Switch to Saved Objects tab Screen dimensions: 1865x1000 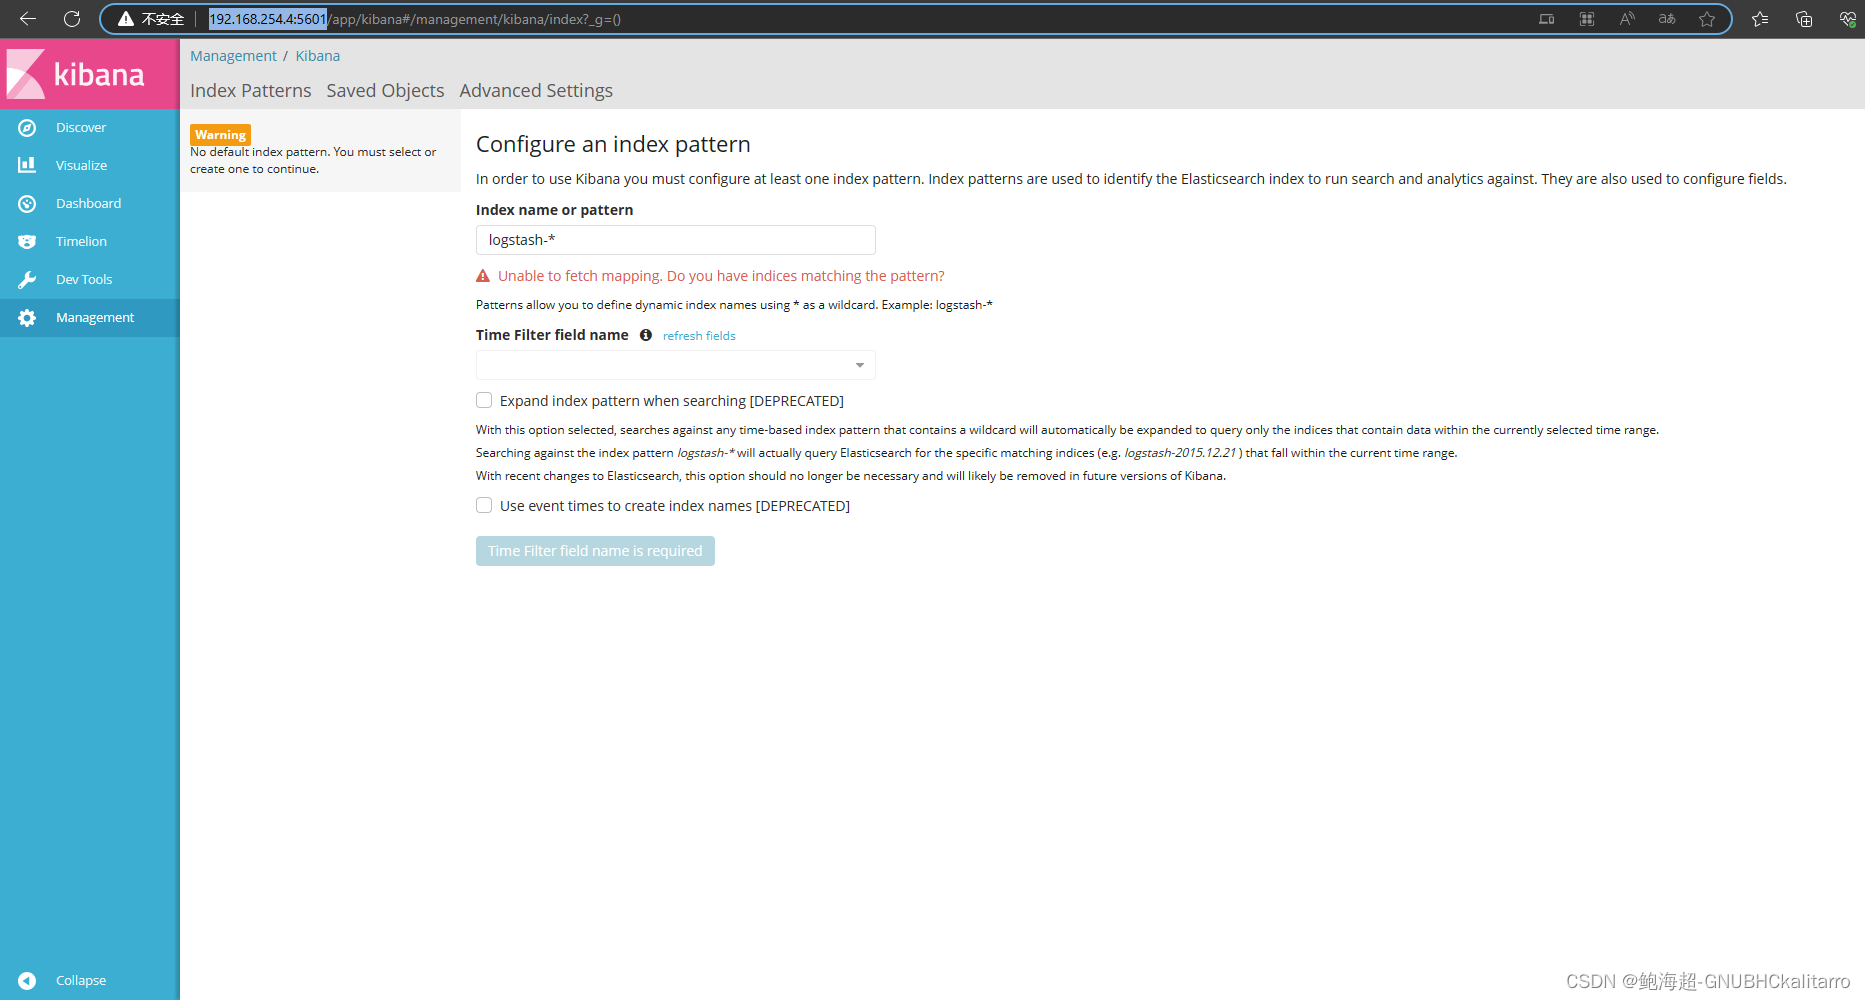tap(385, 91)
